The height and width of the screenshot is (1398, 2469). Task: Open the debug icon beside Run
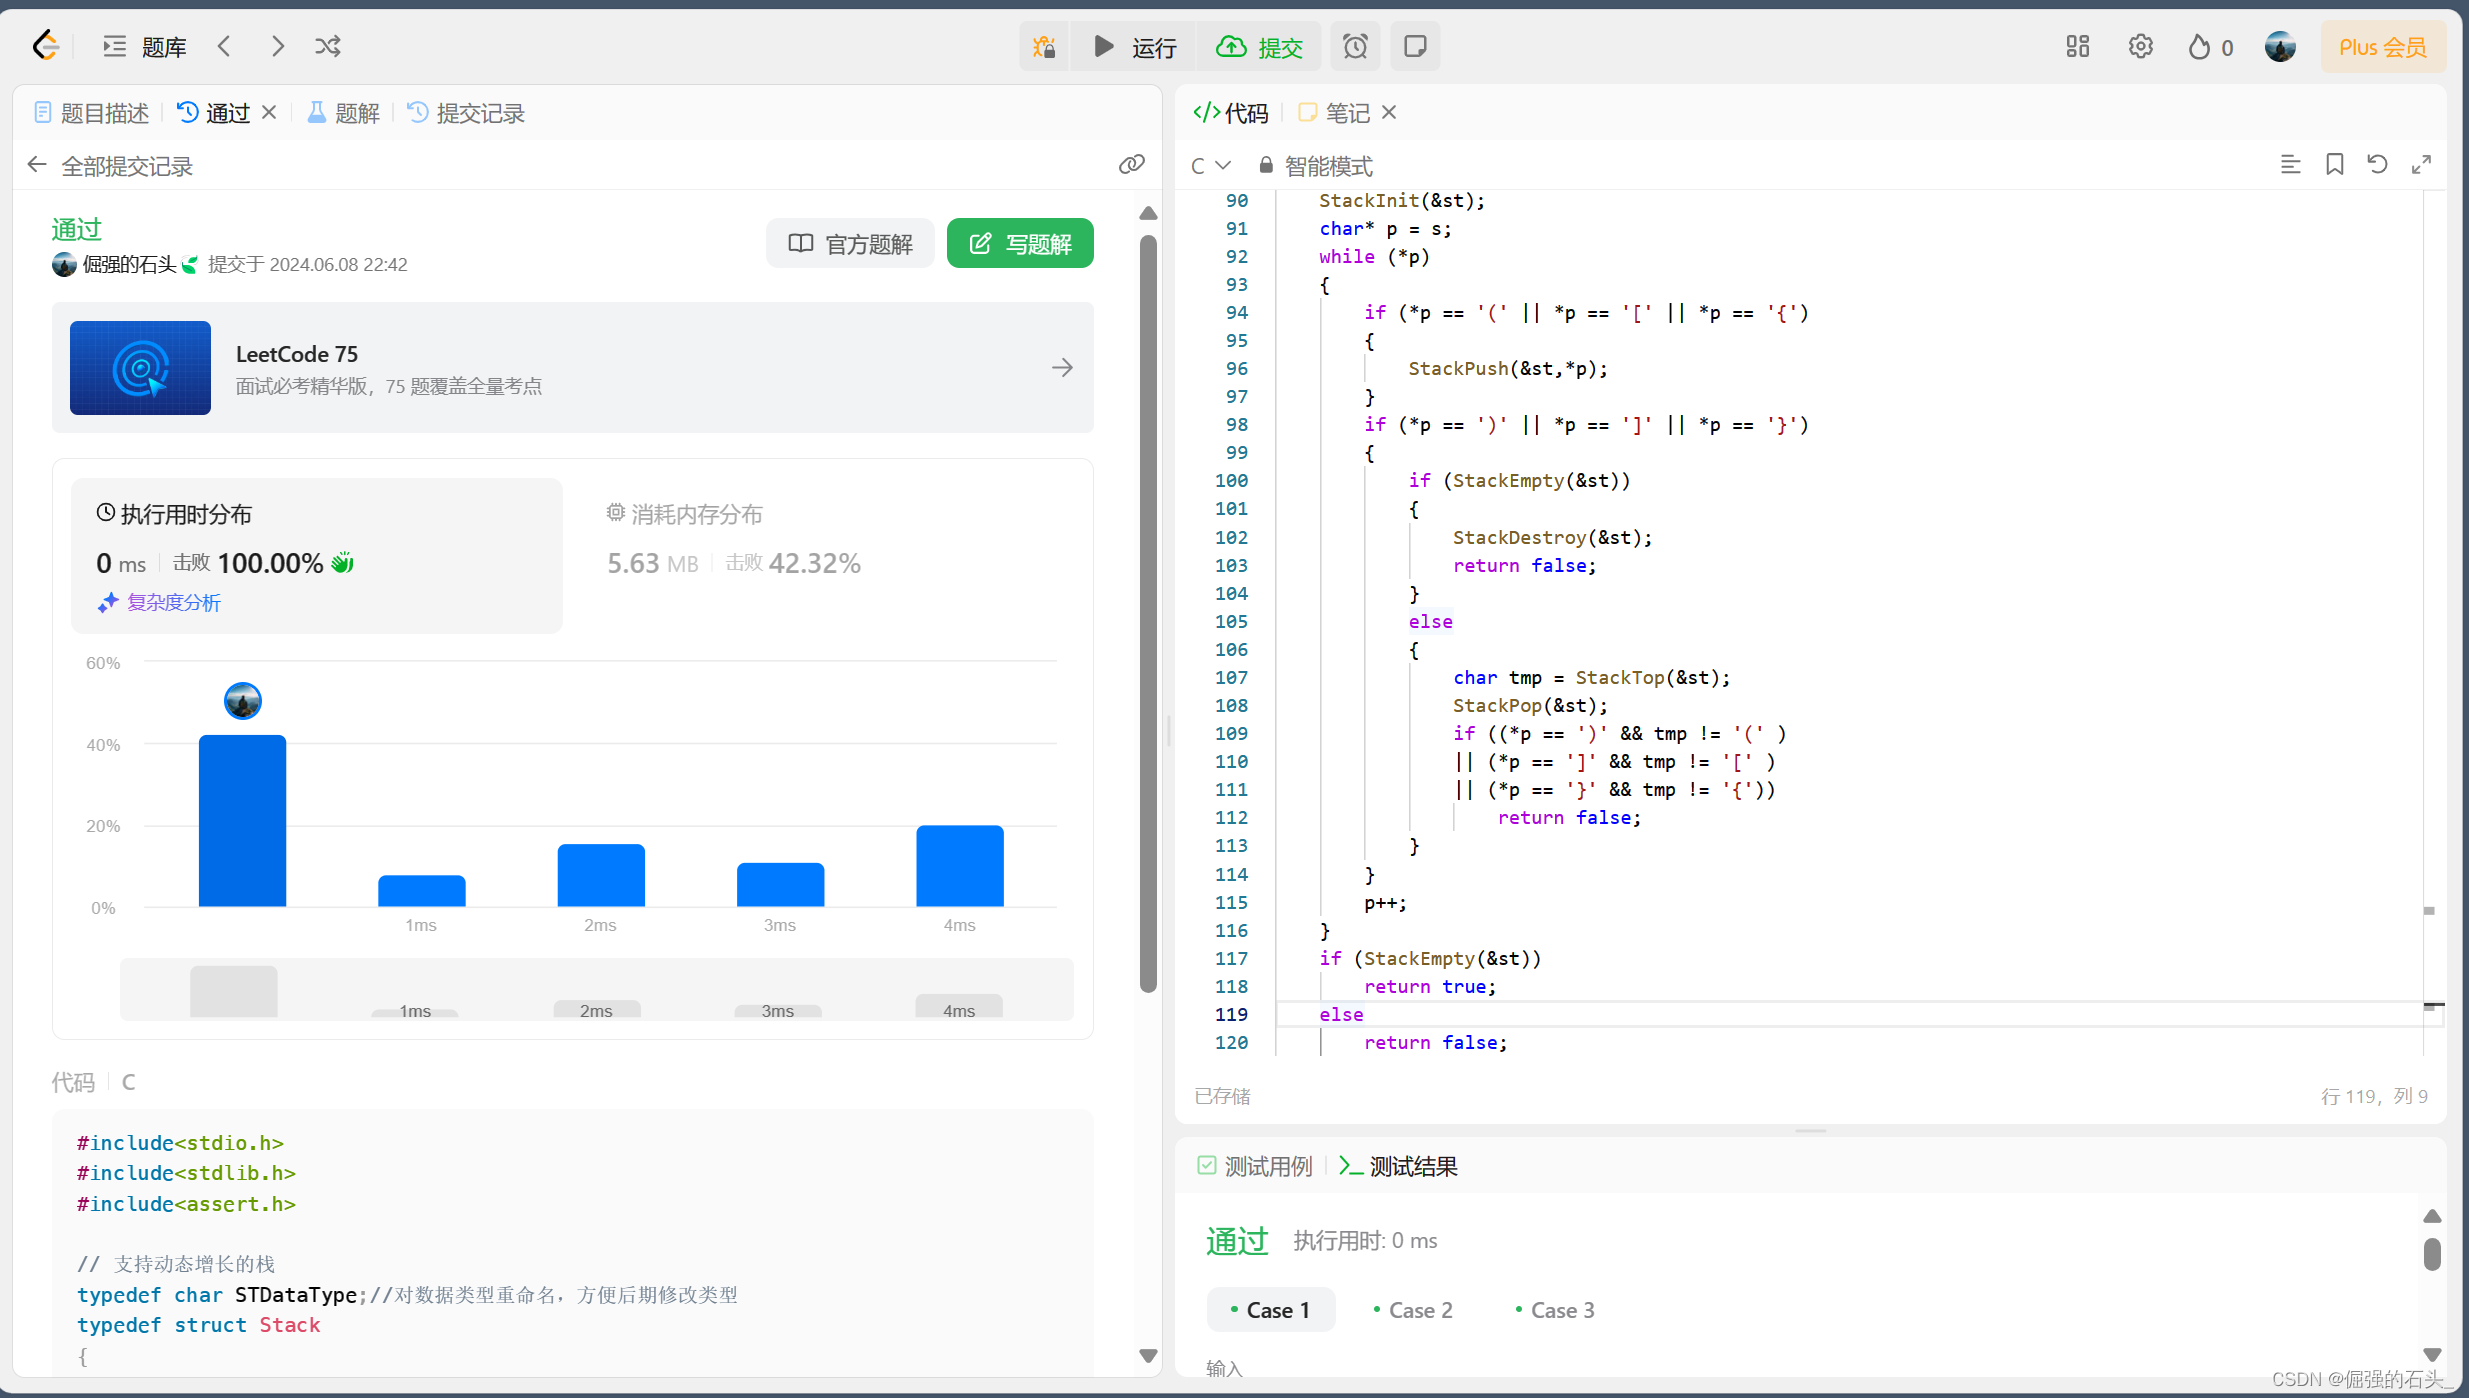click(x=1044, y=46)
